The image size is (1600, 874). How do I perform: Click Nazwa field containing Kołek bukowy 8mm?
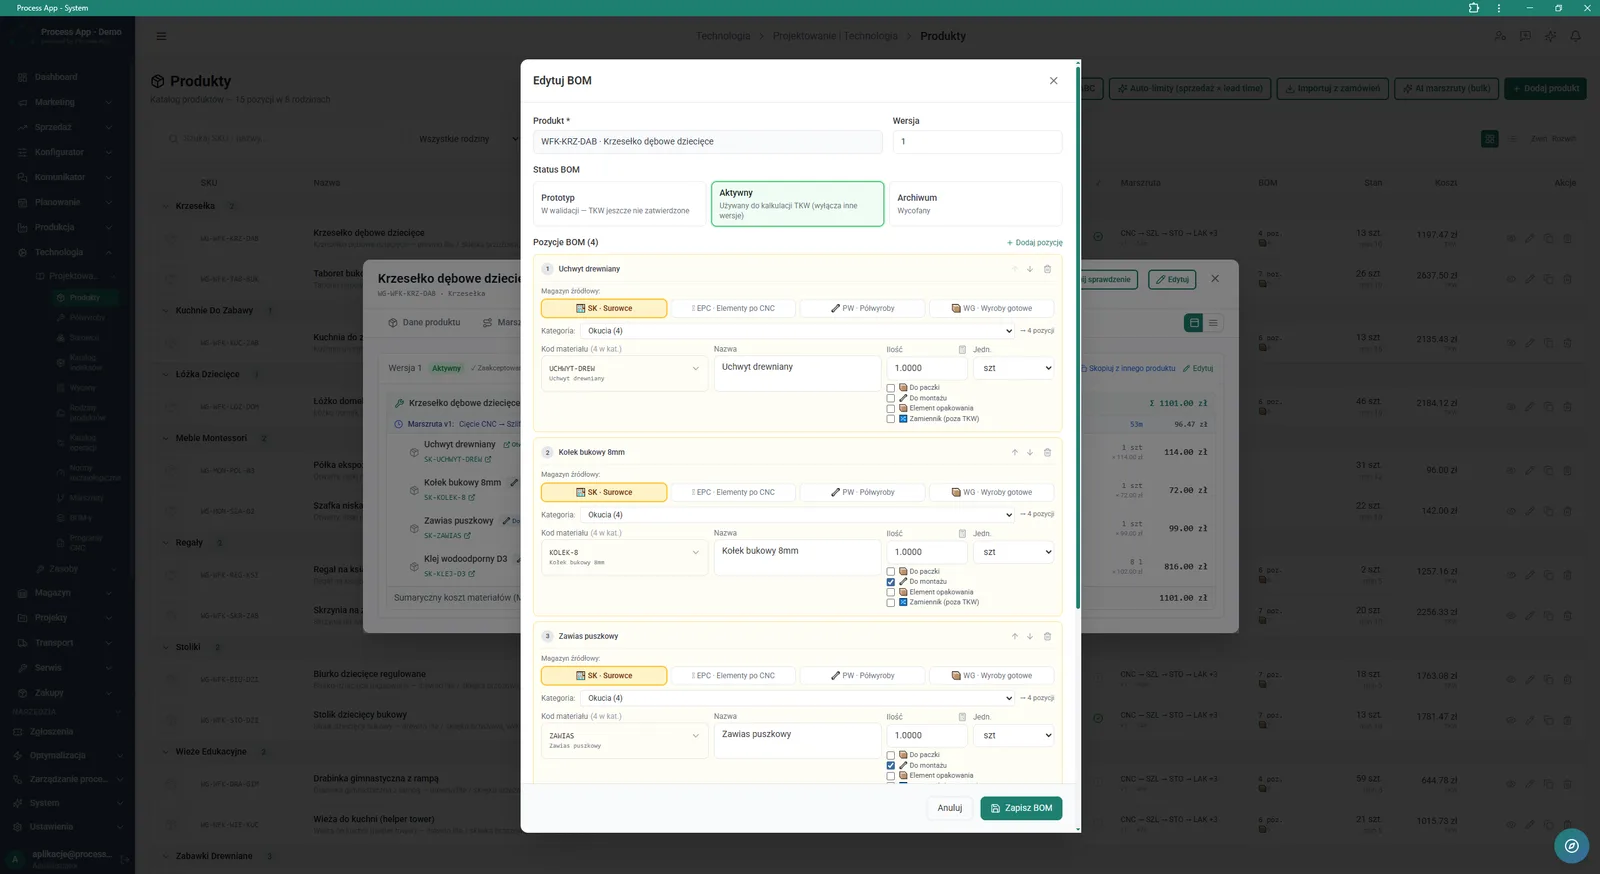click(797, 557)
